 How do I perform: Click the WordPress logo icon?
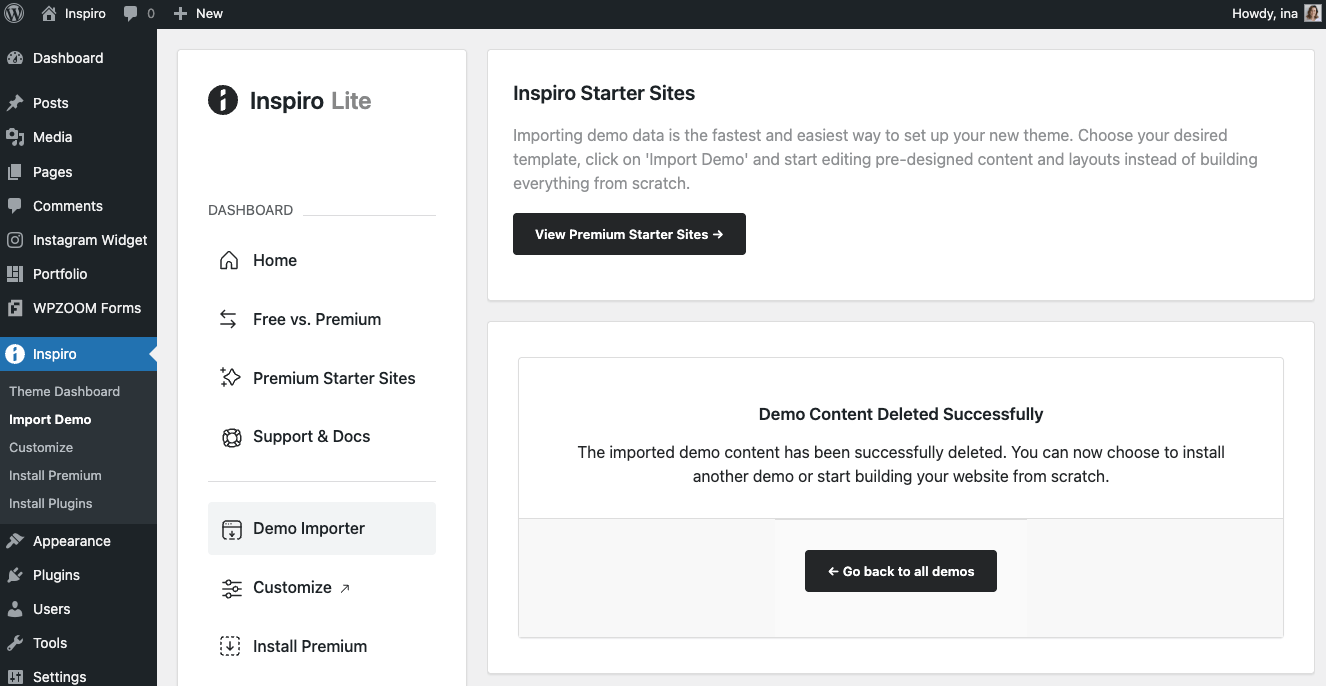tap(14, 14)
